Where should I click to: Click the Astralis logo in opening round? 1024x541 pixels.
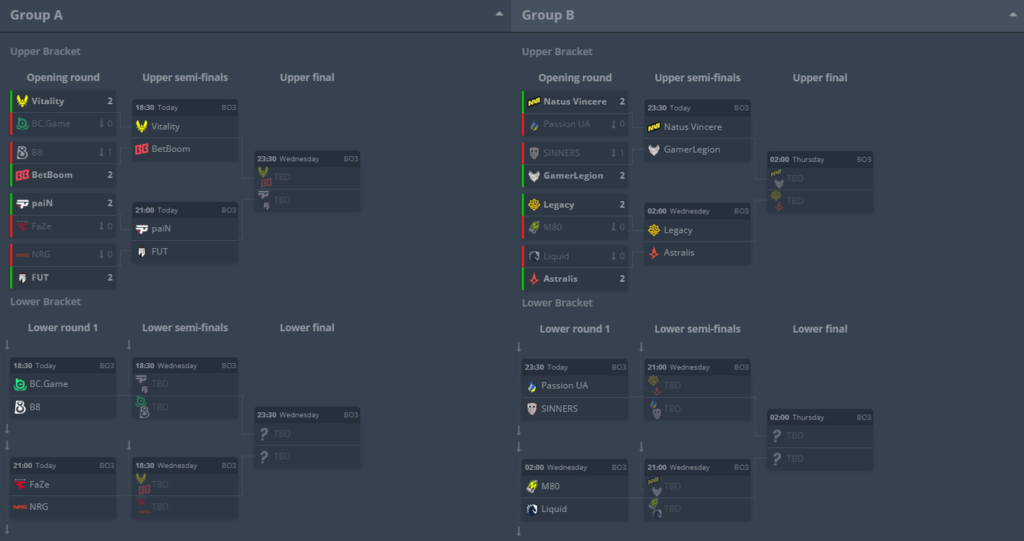(x=534, y=278)
